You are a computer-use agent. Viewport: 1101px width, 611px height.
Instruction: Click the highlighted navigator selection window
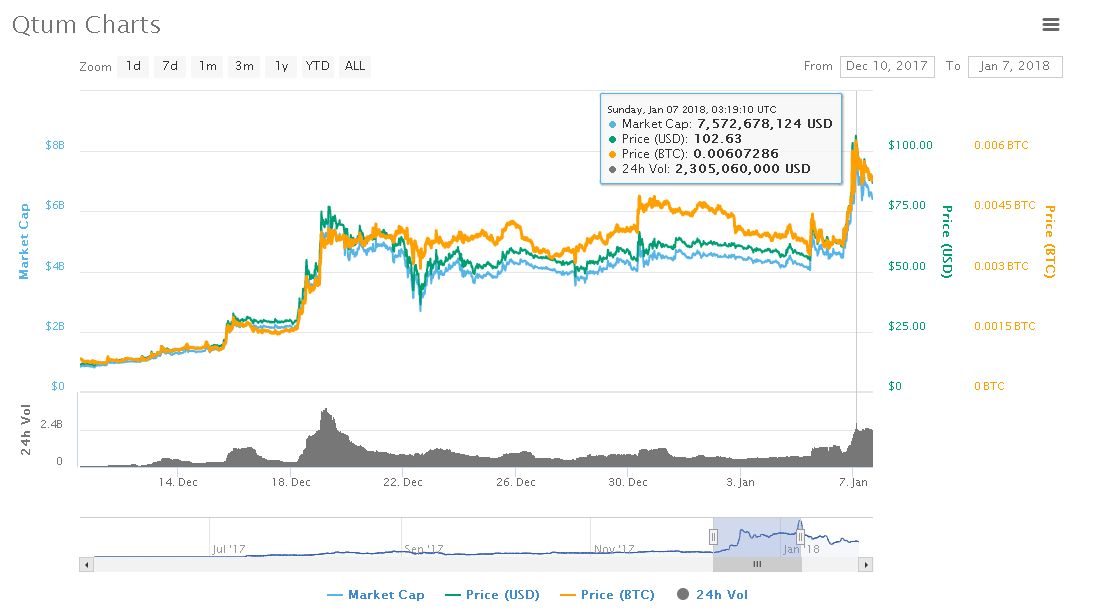(757, 537)
